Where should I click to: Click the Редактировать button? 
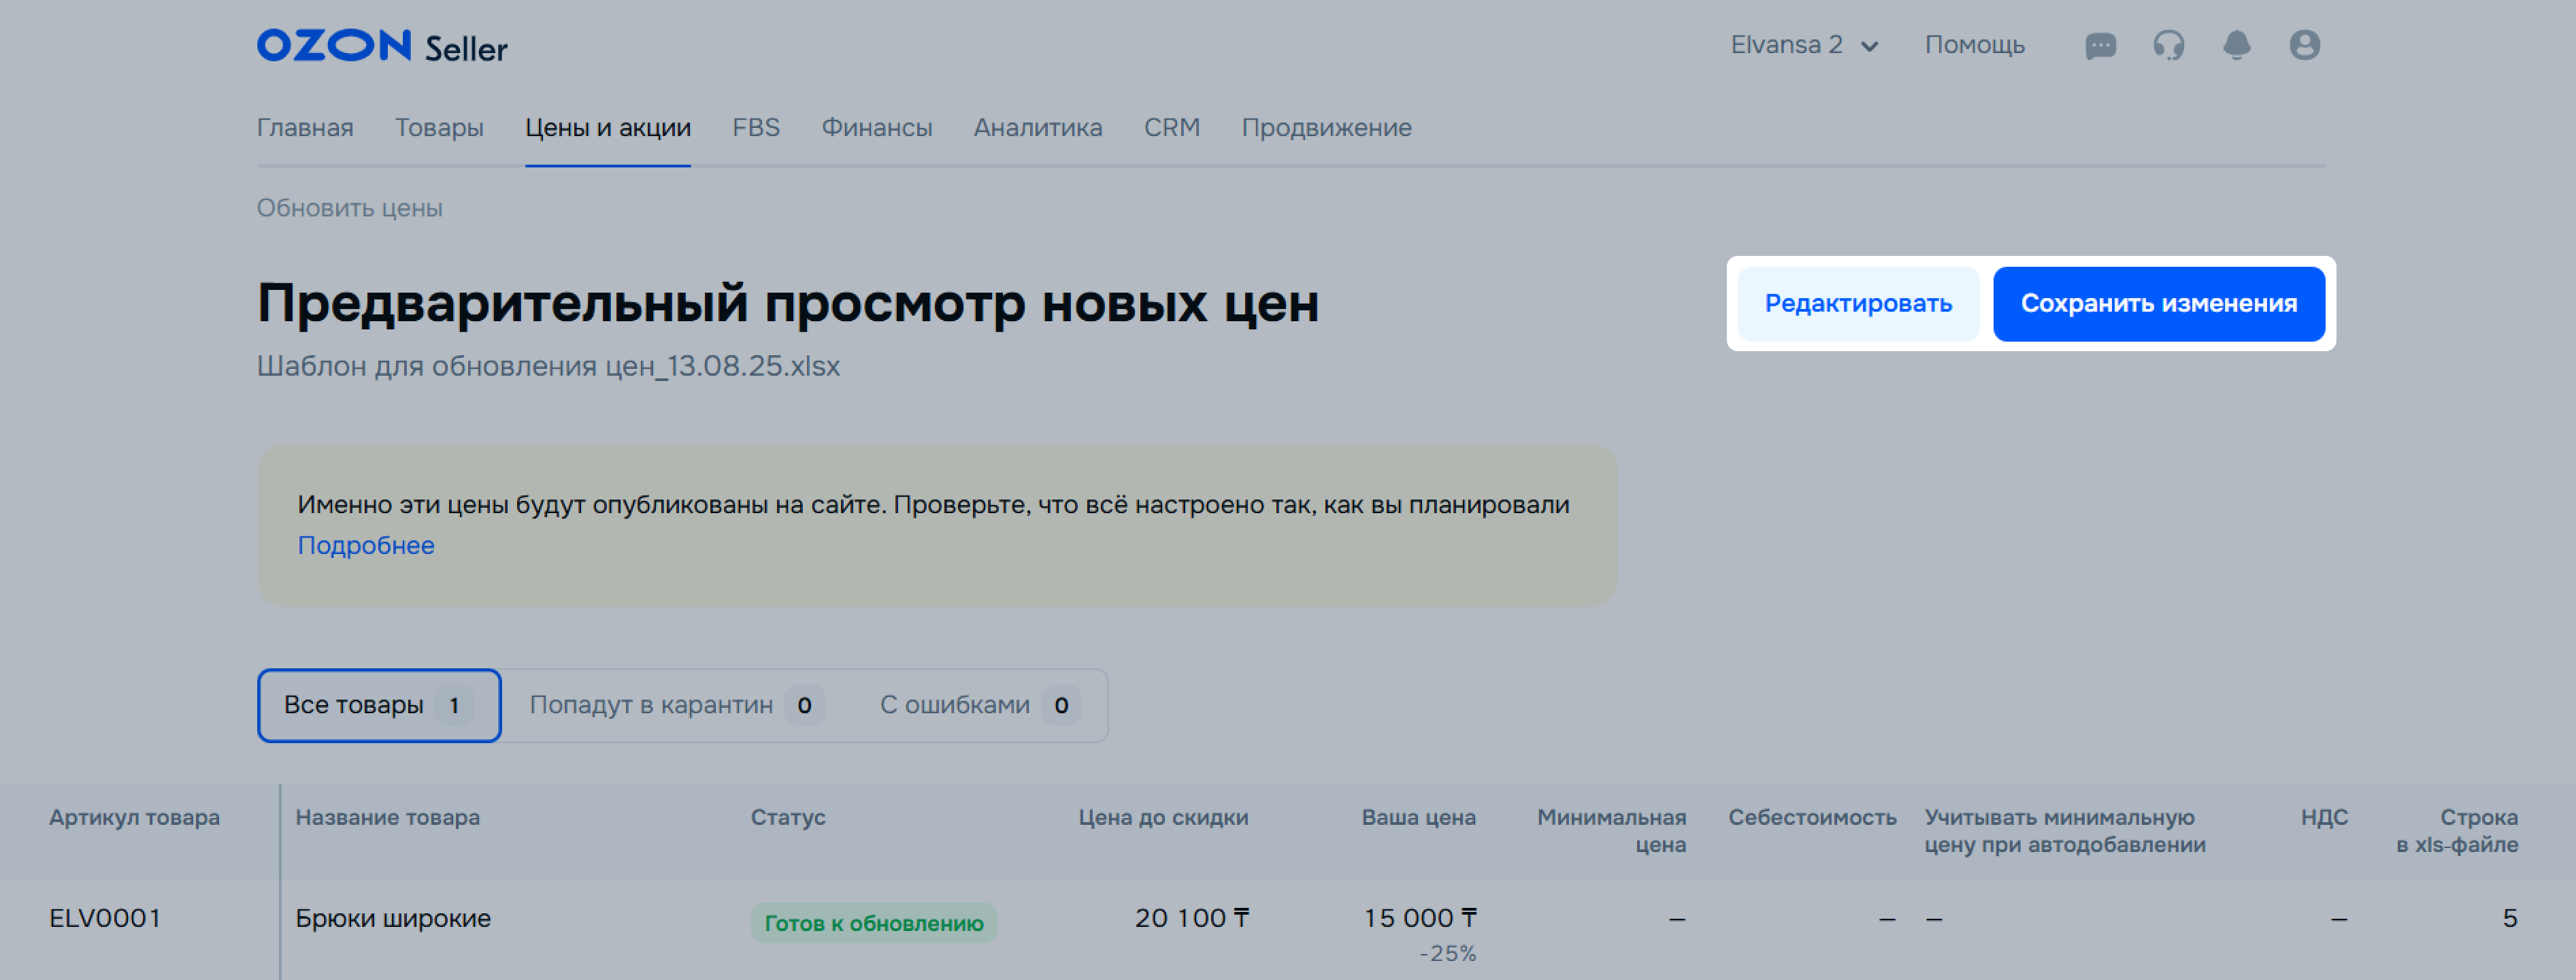[x=1858, y=304]
